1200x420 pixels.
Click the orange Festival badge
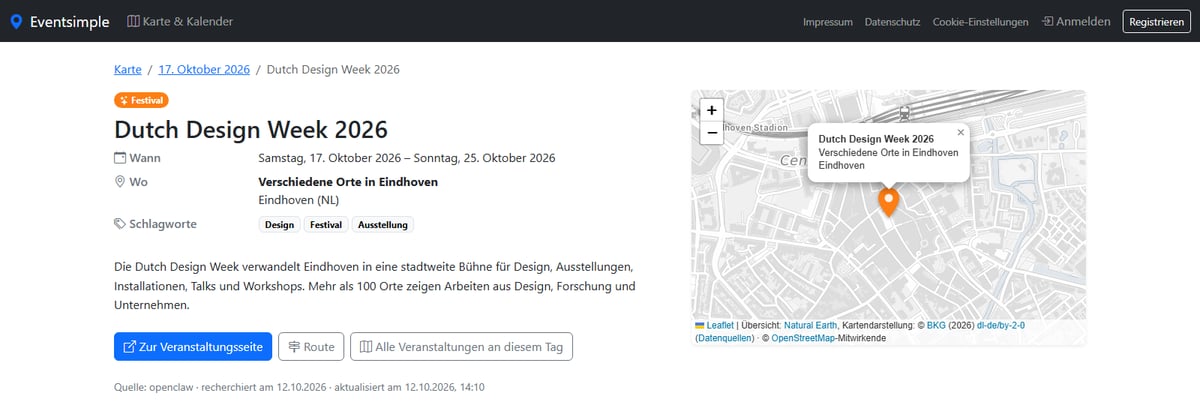[141, 100]
